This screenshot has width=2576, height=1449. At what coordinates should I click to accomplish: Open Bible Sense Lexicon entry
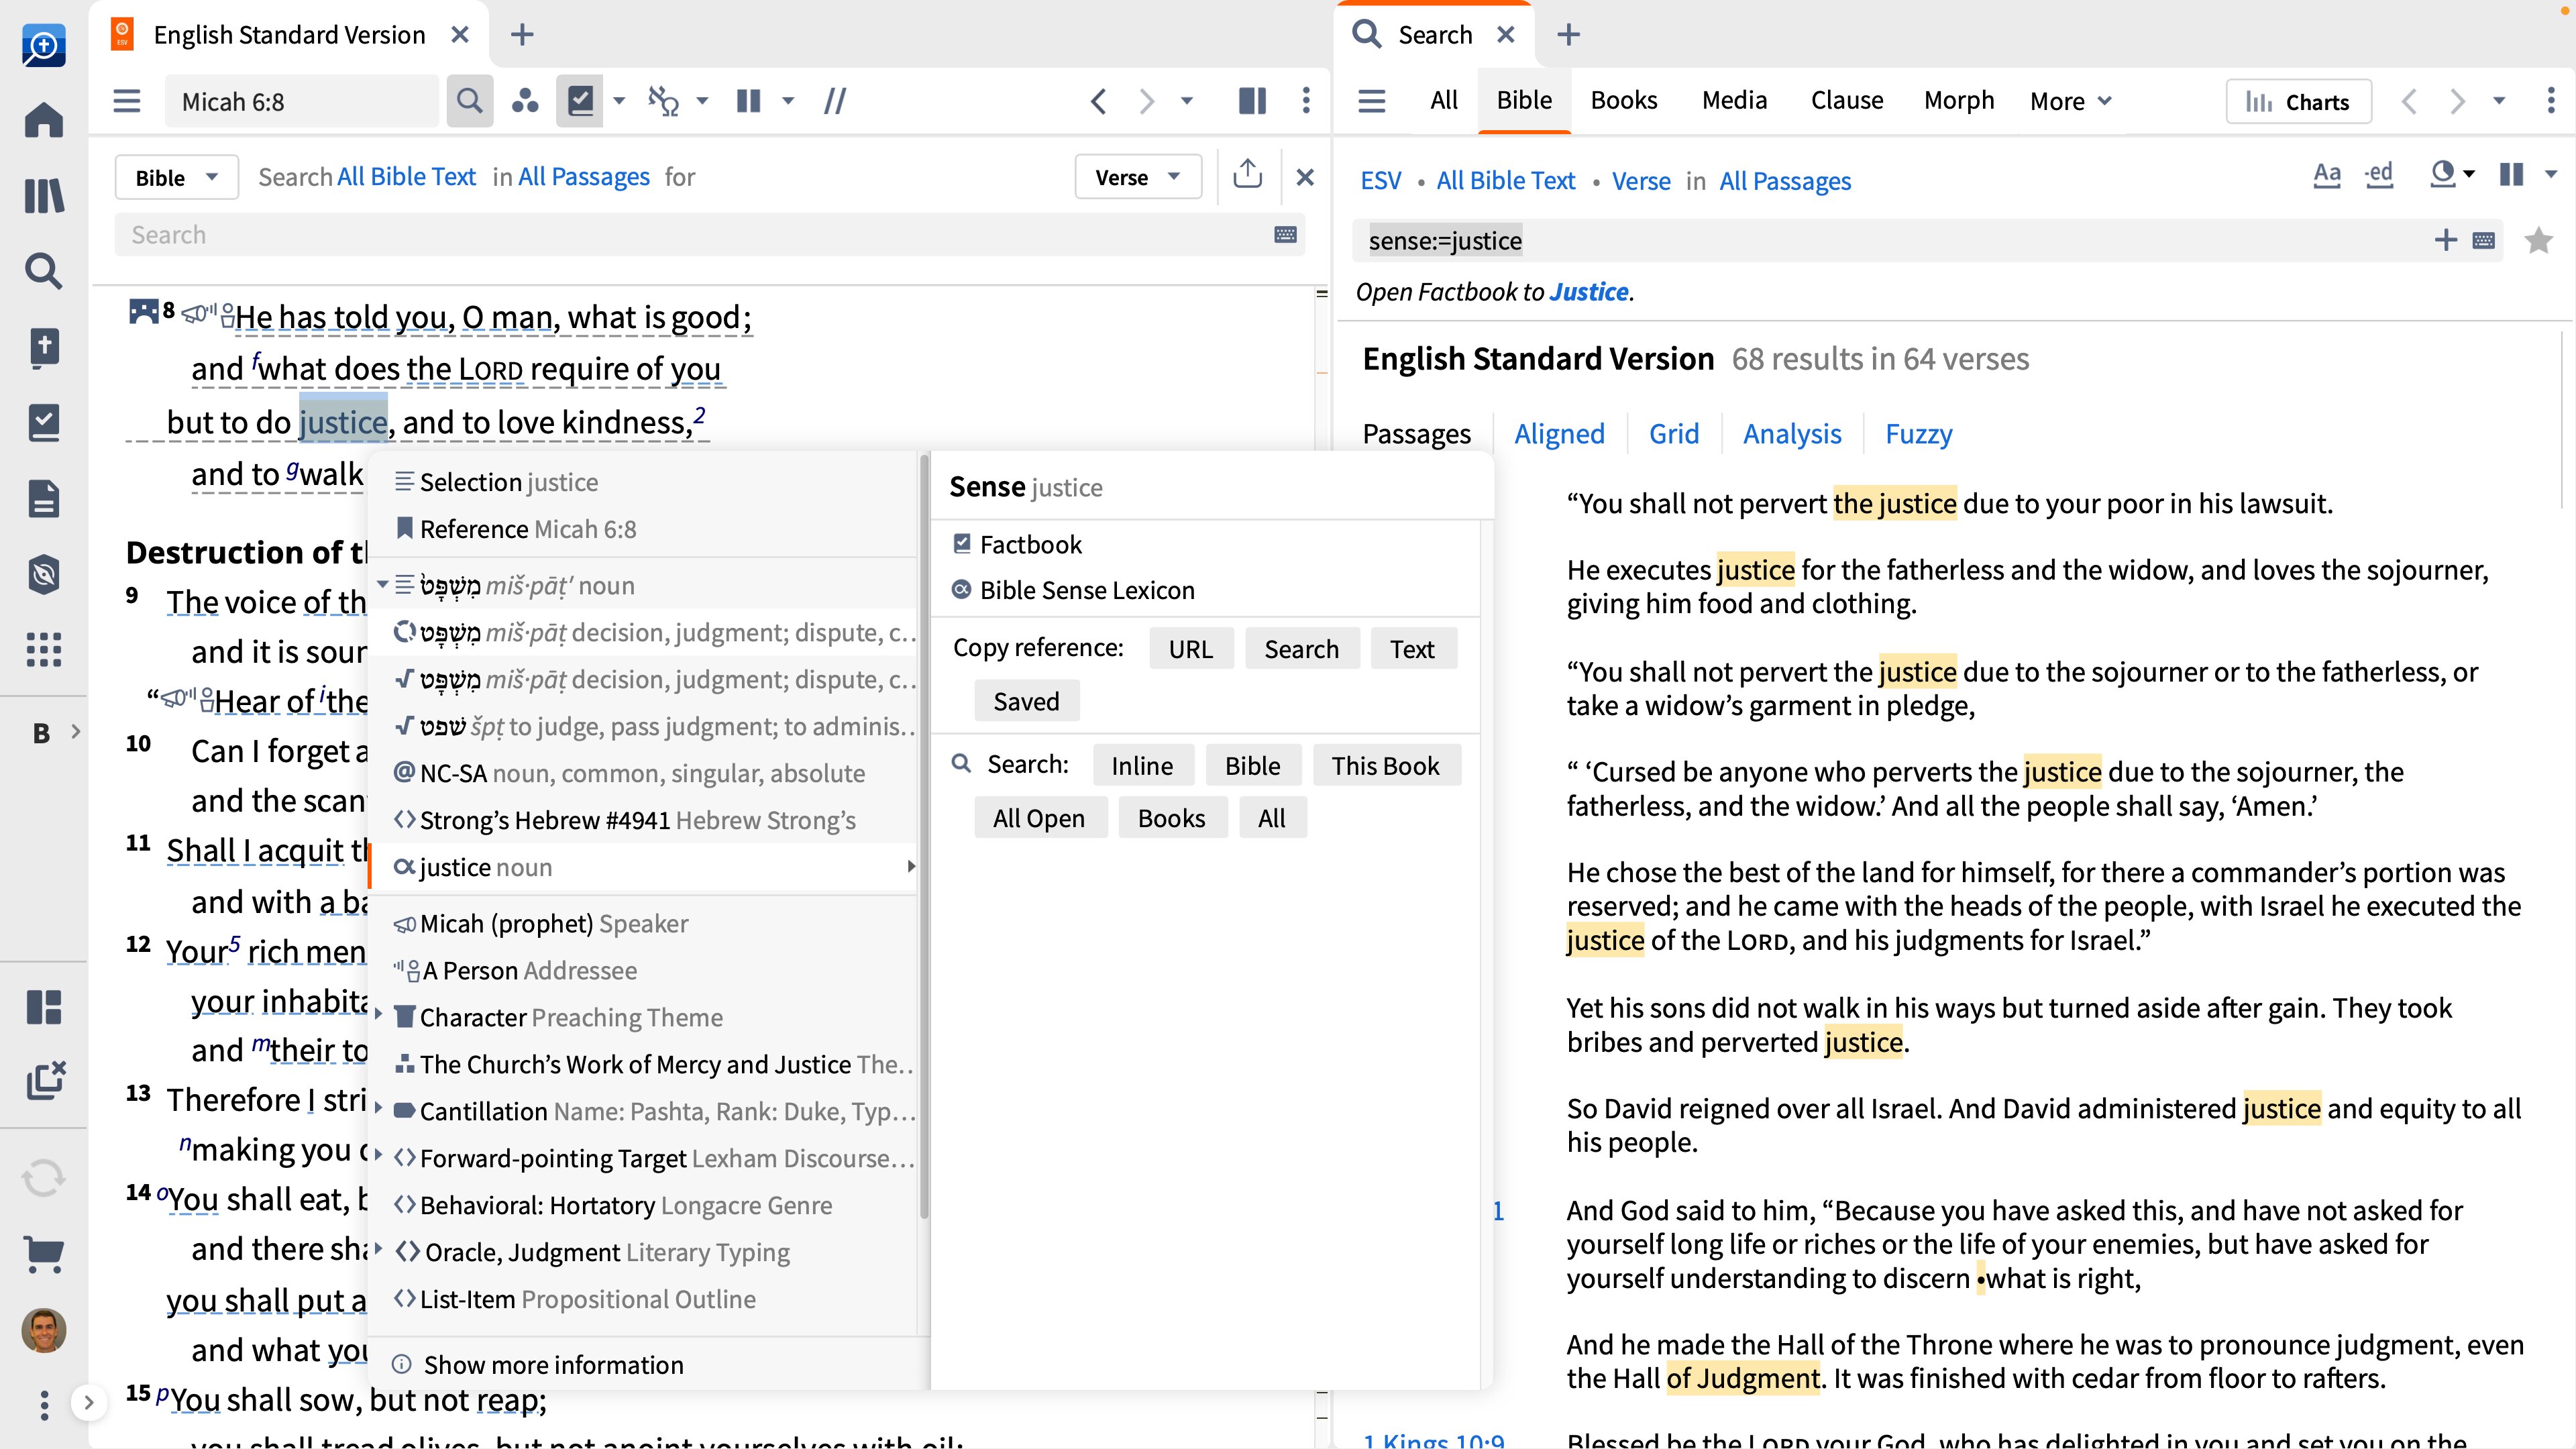click(x=1086, y=590)
